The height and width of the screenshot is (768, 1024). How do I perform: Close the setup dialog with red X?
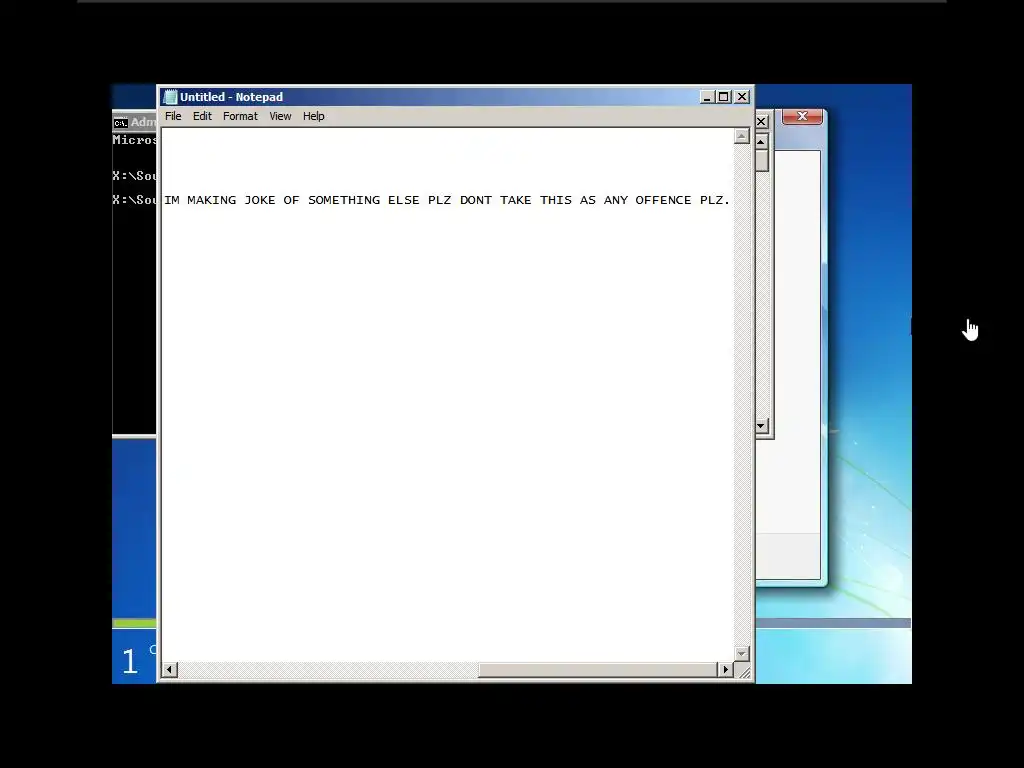pyautogui.click(x=802, y=116)
